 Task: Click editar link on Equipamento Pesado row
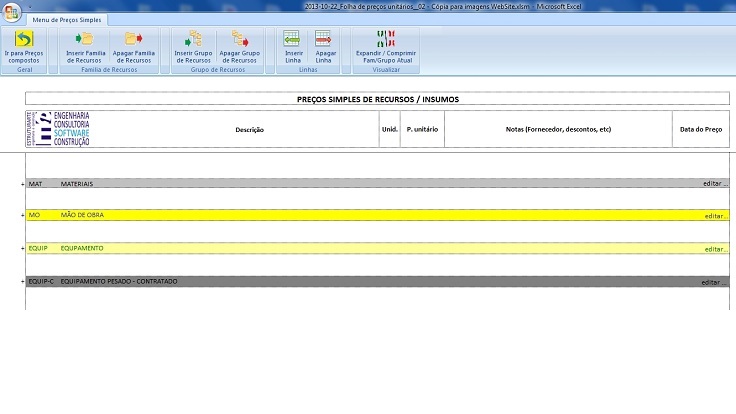coord(714,282)
